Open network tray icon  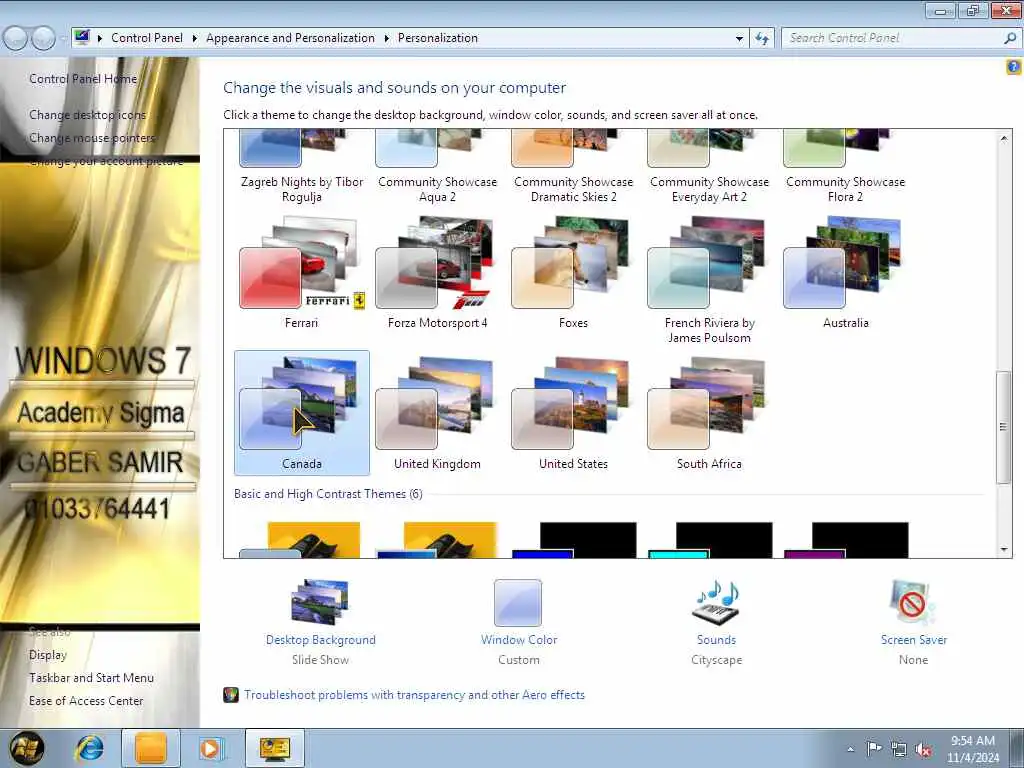(x=899, y=749)
